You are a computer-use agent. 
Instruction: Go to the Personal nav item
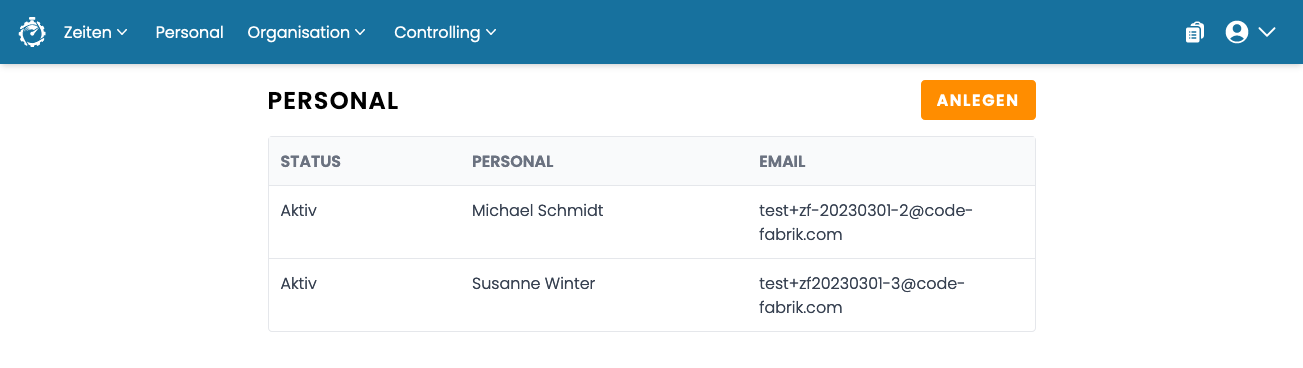coord(189,32)
